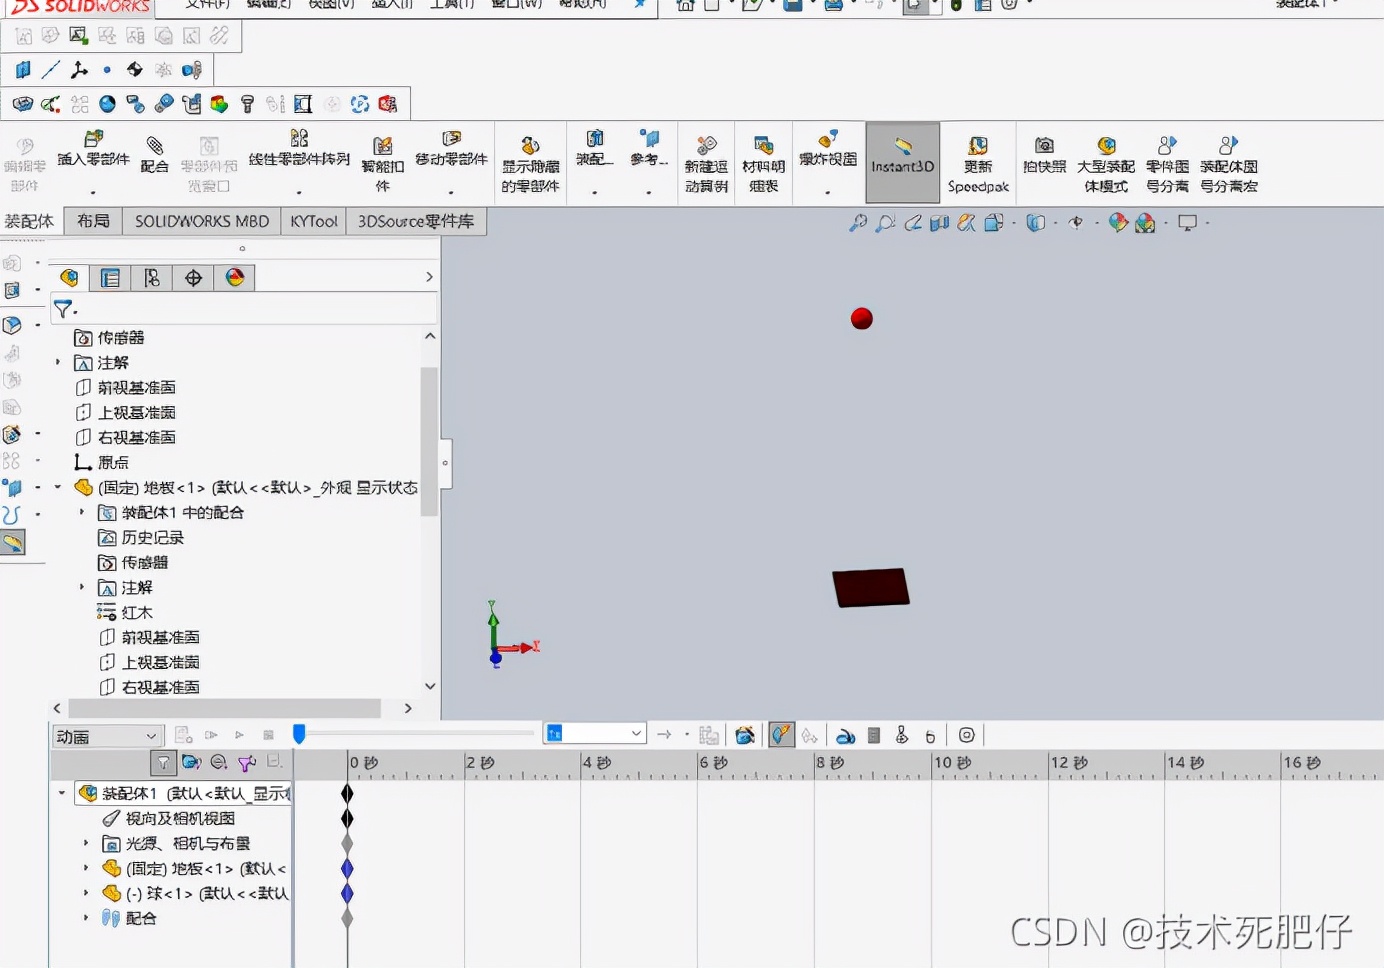Activate the 移动零部件 (Move Component) tool
1384x968 pixels.
(452, 160)
